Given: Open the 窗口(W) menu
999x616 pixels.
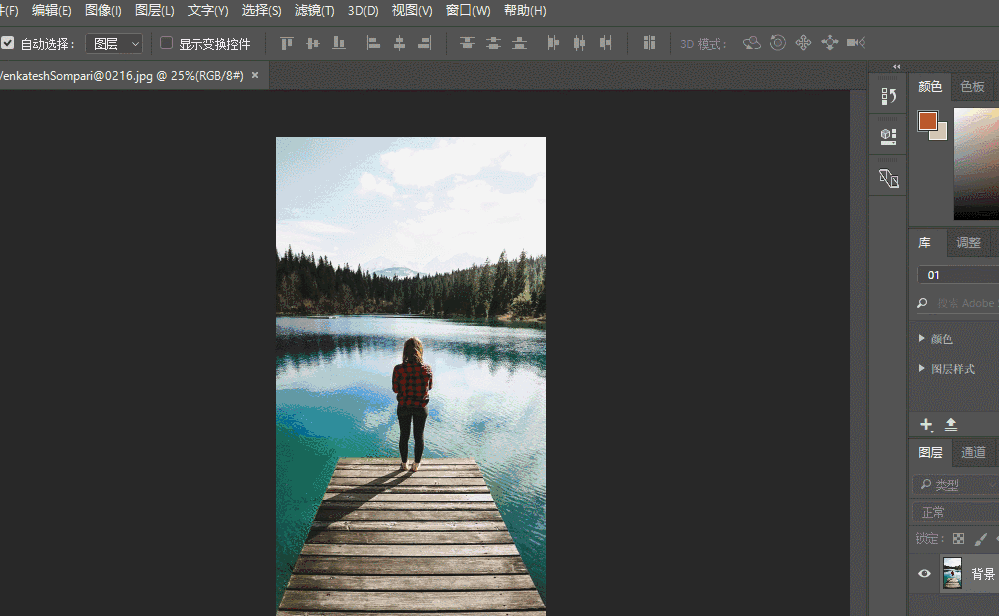Looking at the screenshot, I should (x=468, y=11).
